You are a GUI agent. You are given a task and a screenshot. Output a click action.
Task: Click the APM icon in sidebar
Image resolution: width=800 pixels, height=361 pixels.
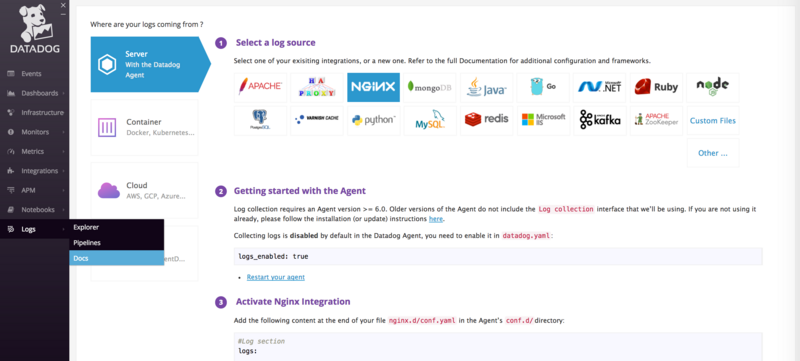pos(11,190)
